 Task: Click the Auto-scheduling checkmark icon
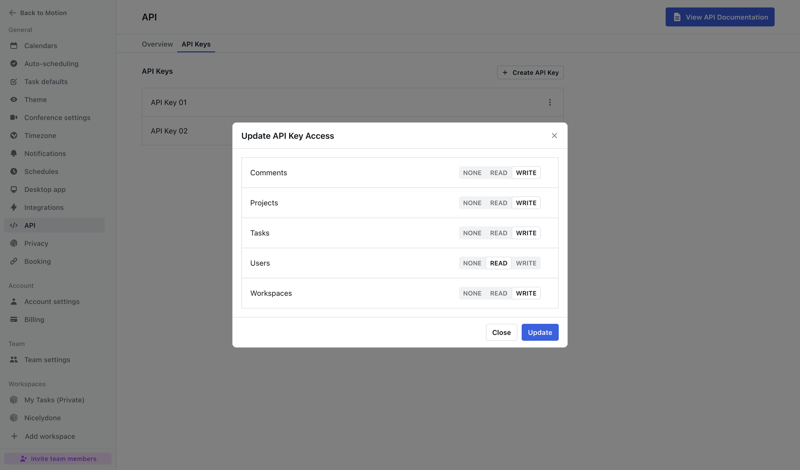[14, 63]
